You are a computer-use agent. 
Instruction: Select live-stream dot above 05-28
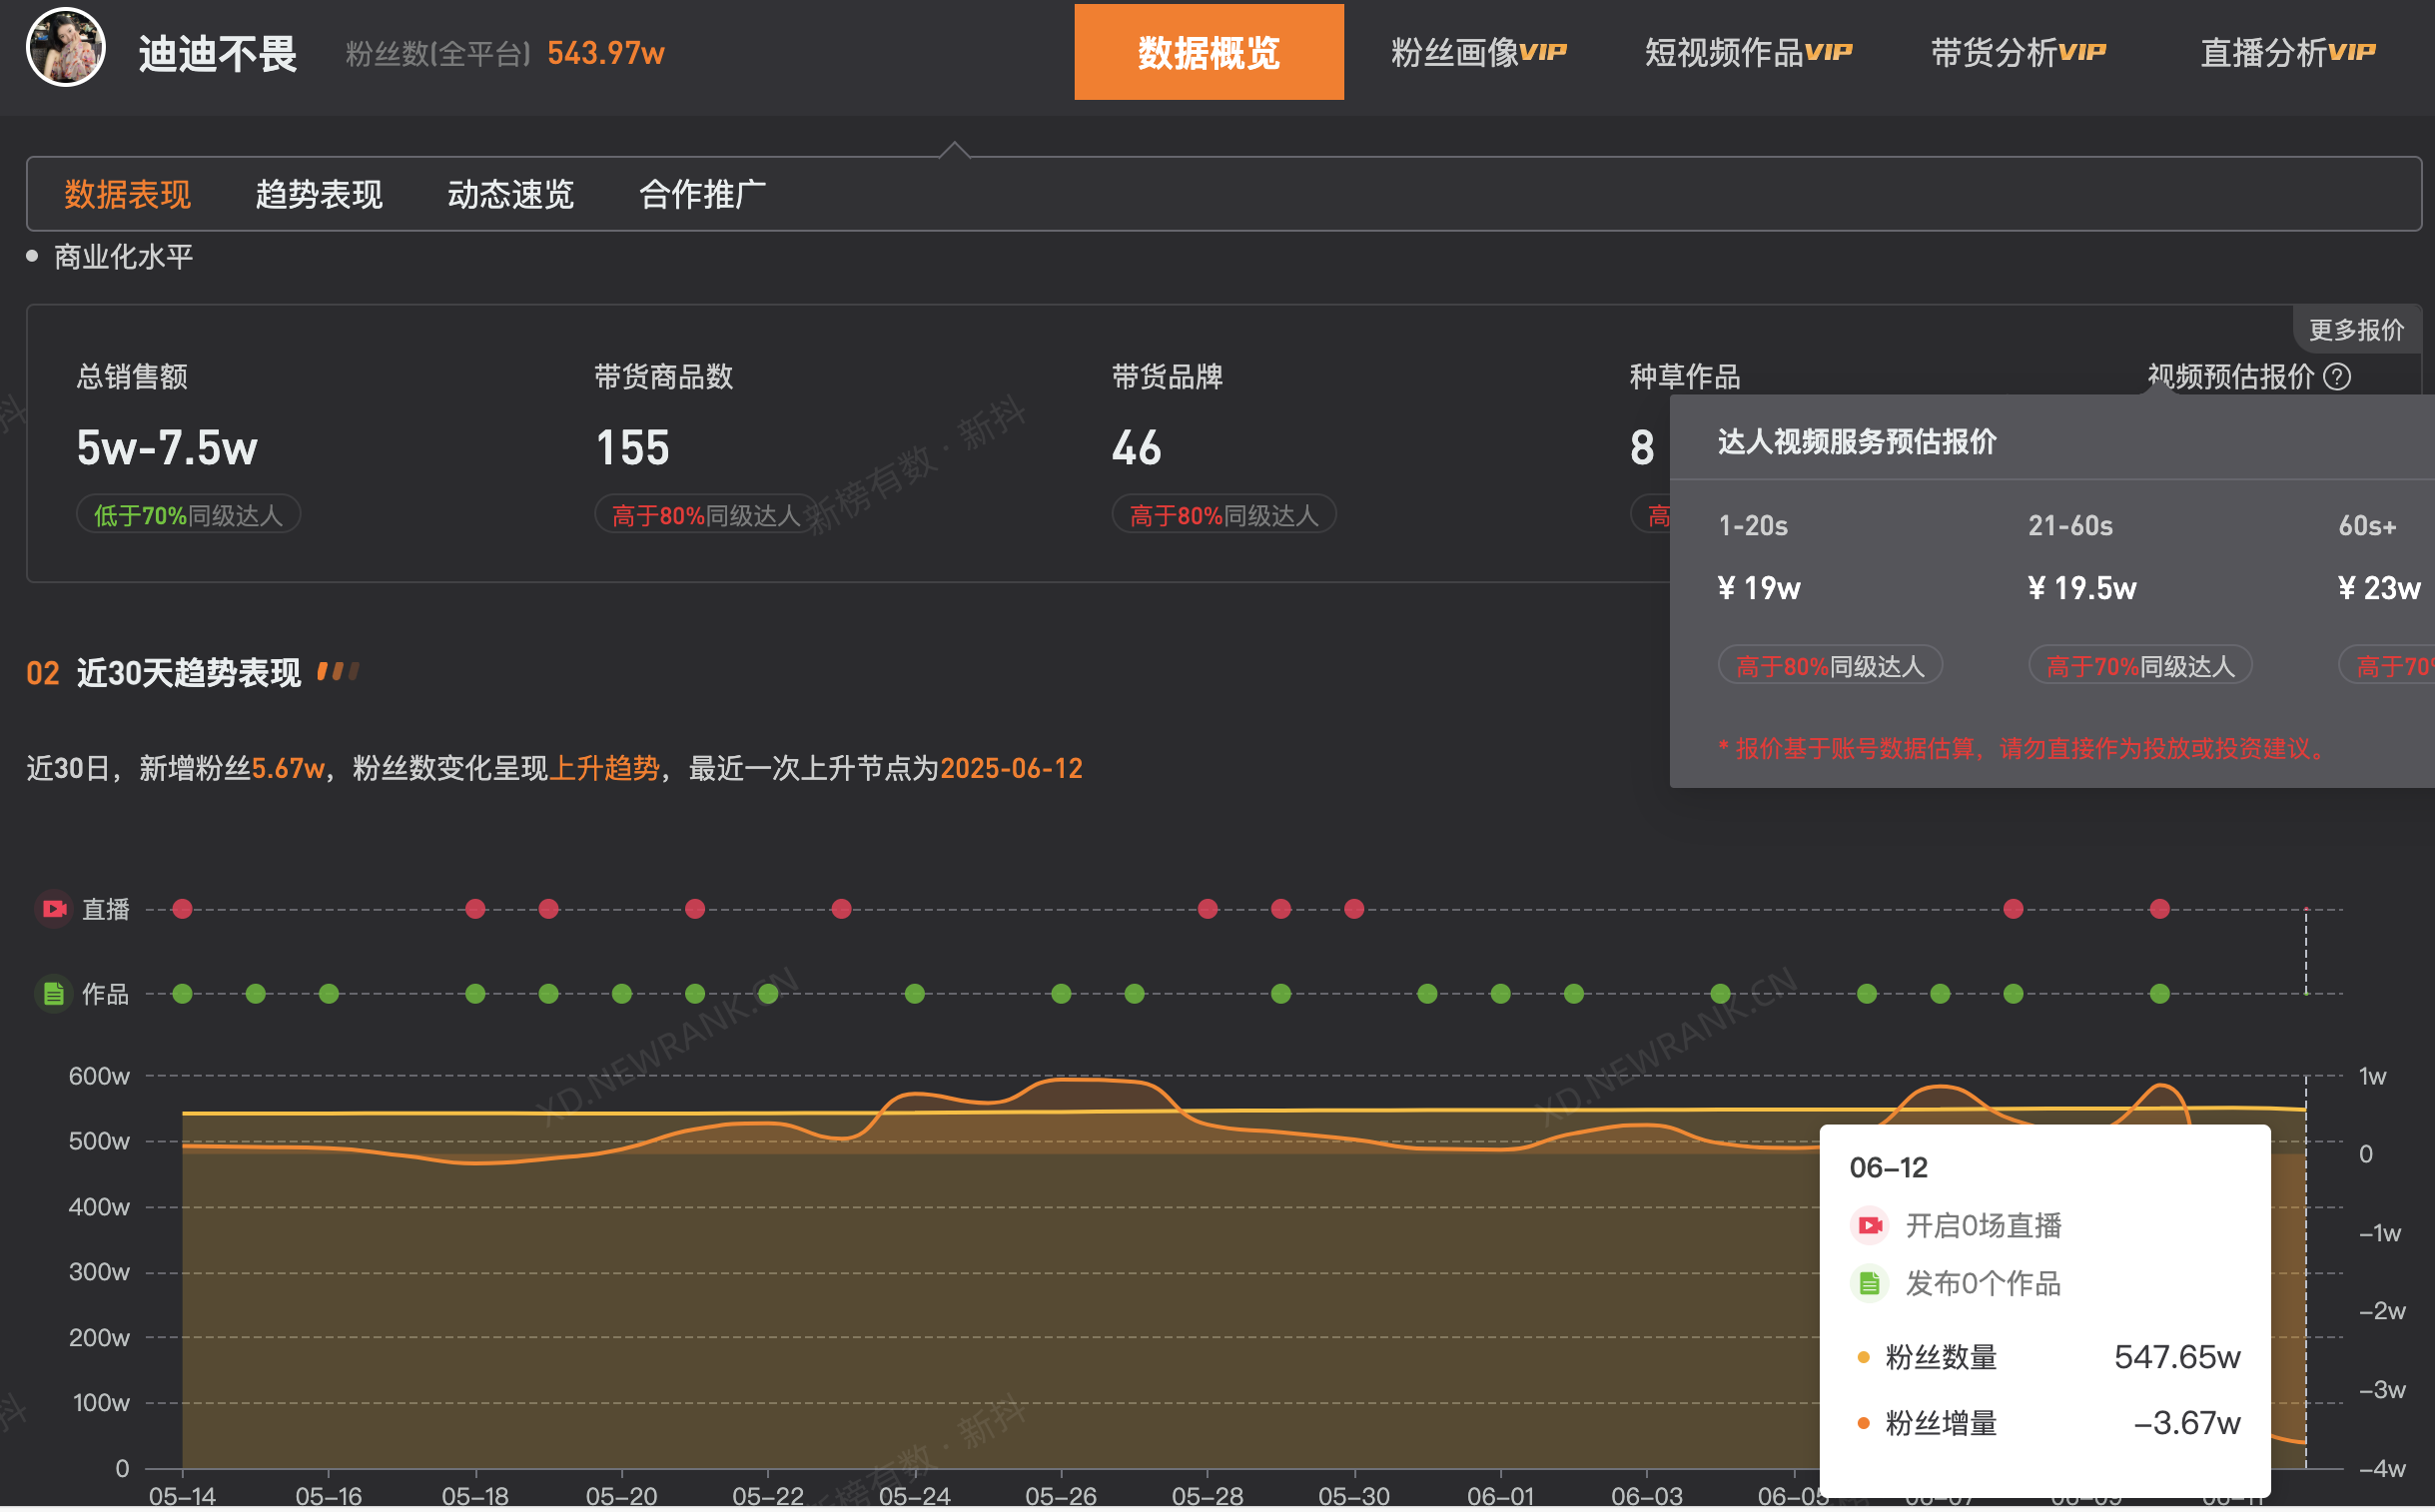coord(1208,909)
